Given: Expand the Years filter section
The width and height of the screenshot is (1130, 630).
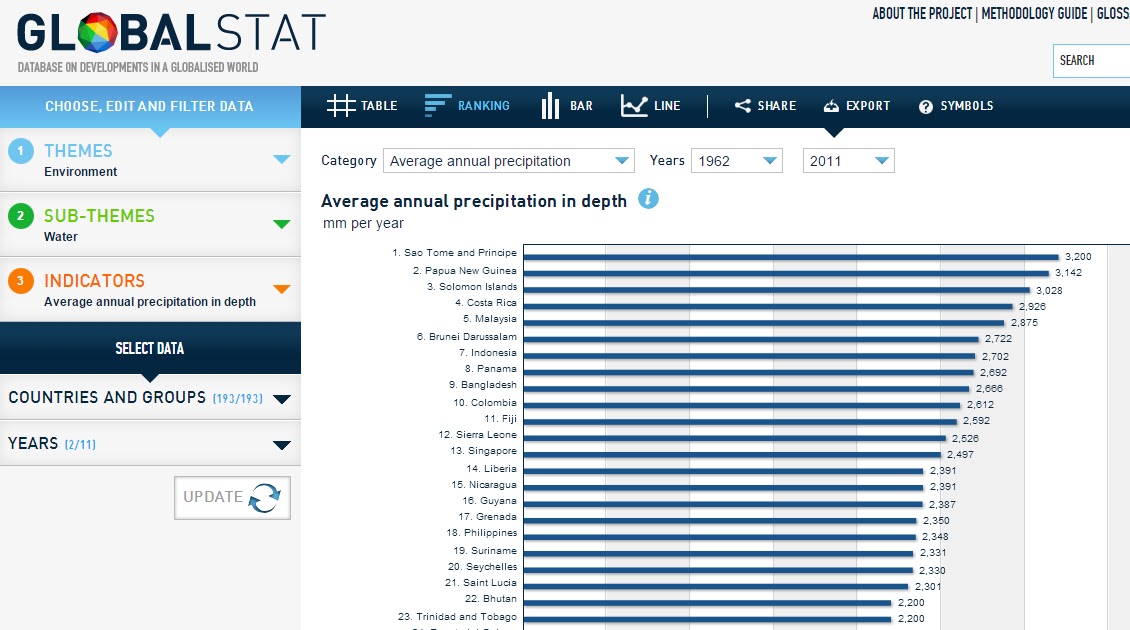Looking at the screenshot, I should 150,444.
